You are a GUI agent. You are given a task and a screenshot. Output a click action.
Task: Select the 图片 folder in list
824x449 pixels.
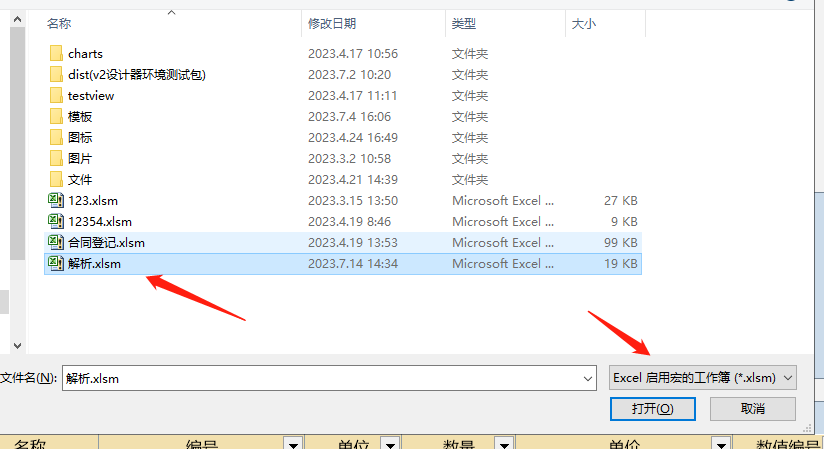click(80, 158)
